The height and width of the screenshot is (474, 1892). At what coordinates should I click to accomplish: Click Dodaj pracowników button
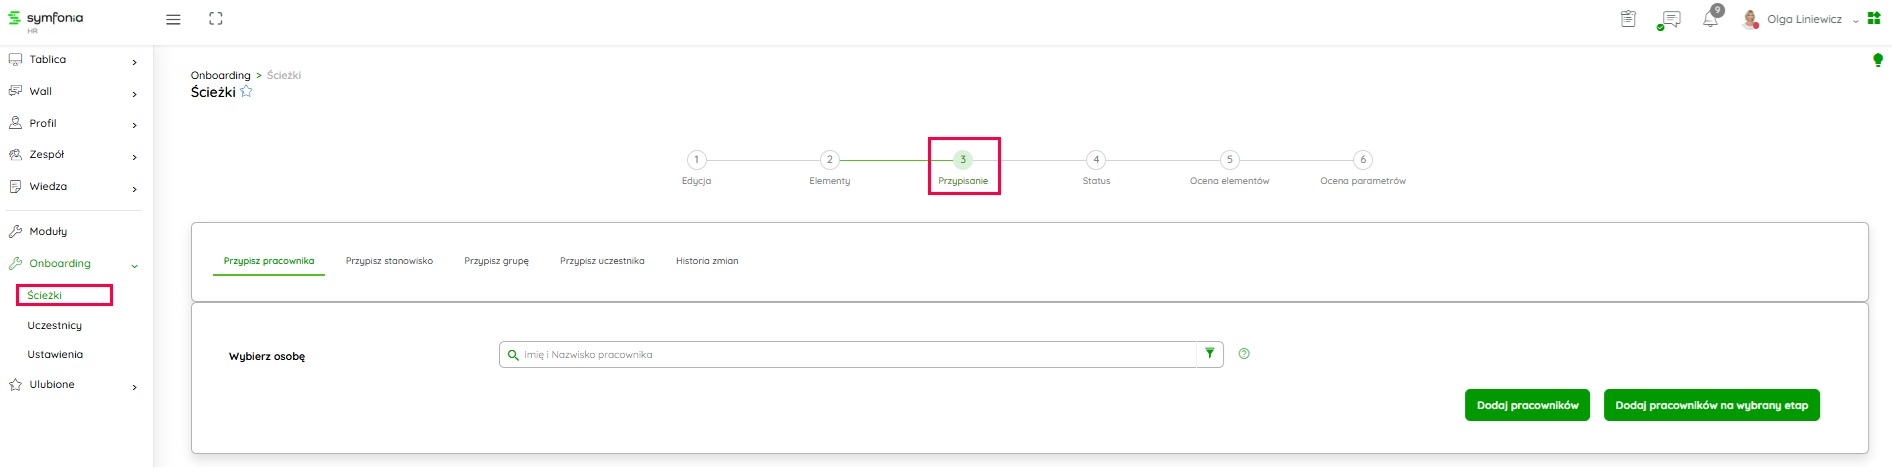tap(1527, 405)
